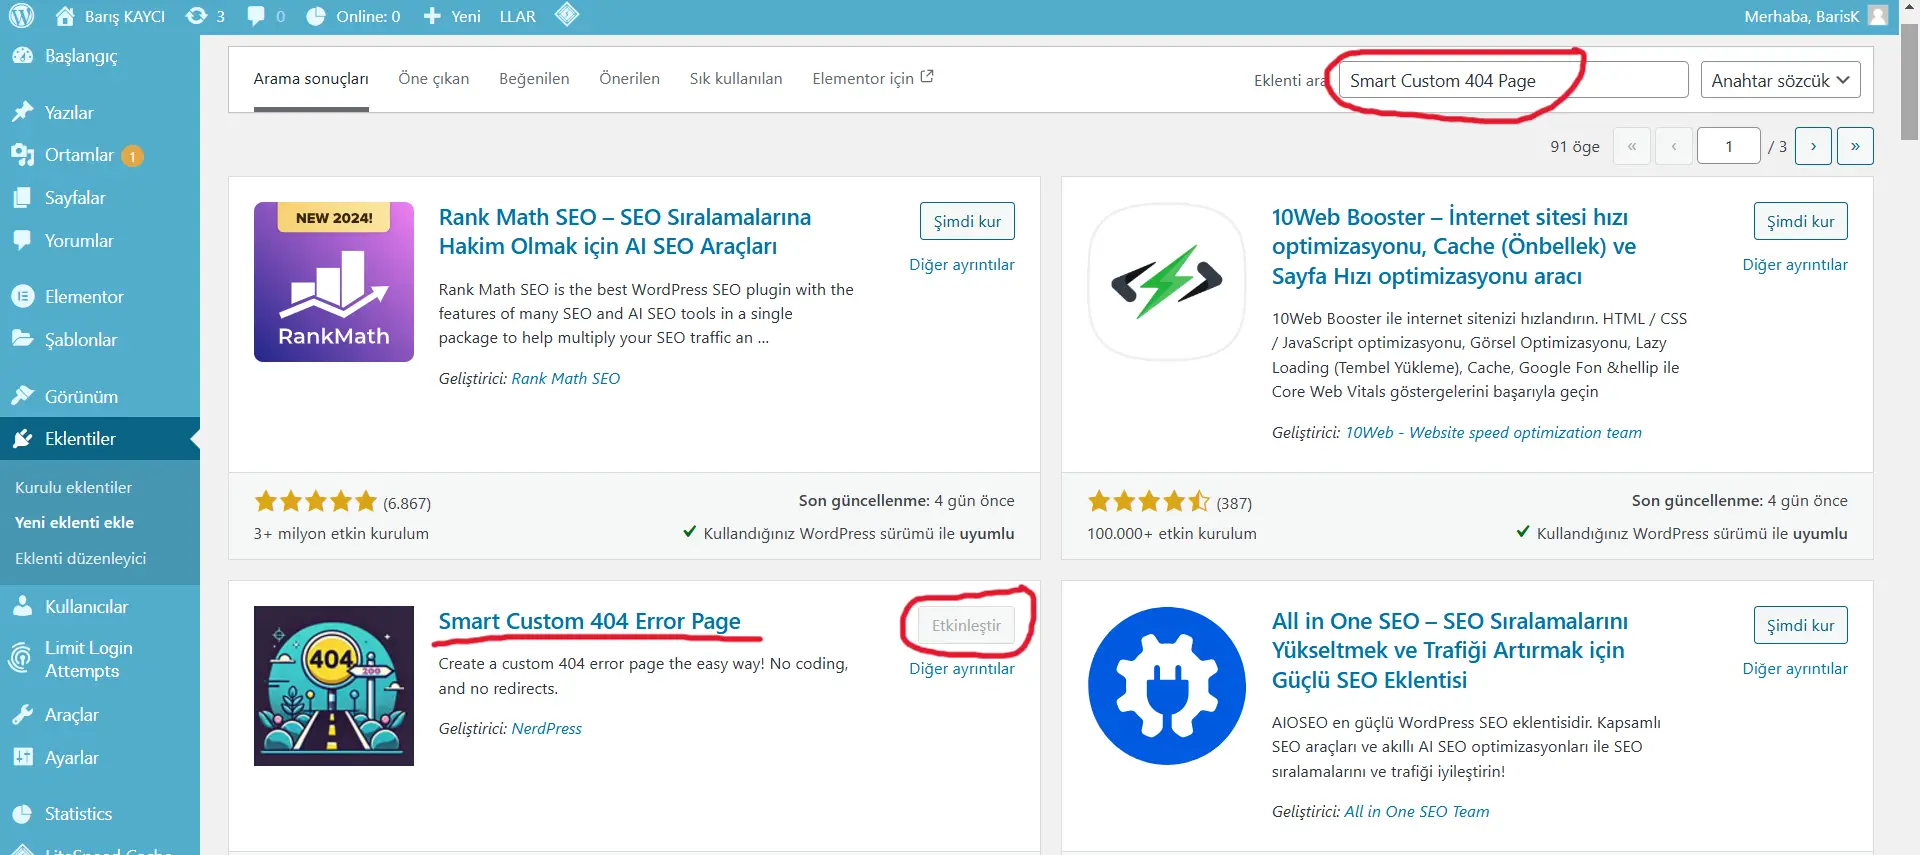This screenshot has height=855, width=1920.
Task: Click the diamond icon in admin bar
Action: click(x=567, y=15)
